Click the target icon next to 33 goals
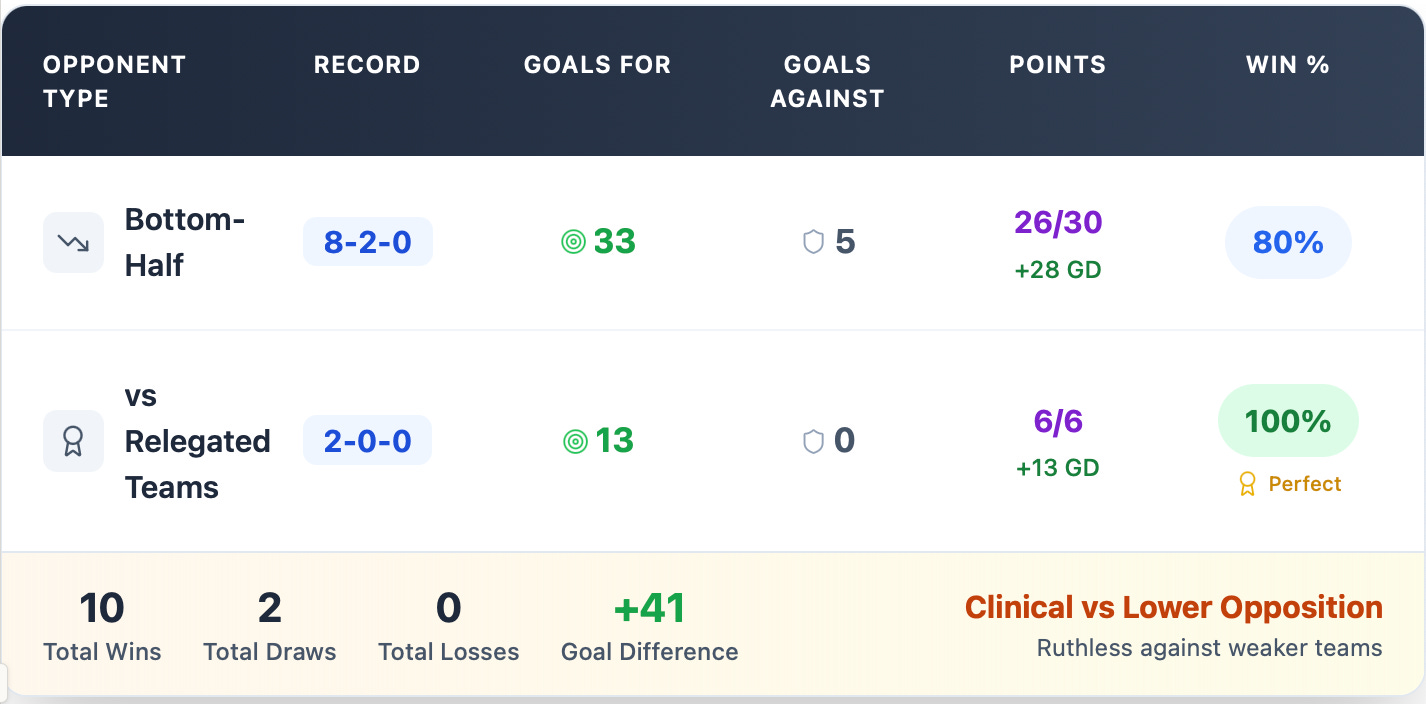This screenshot has width=1426, height=704. 573,242
